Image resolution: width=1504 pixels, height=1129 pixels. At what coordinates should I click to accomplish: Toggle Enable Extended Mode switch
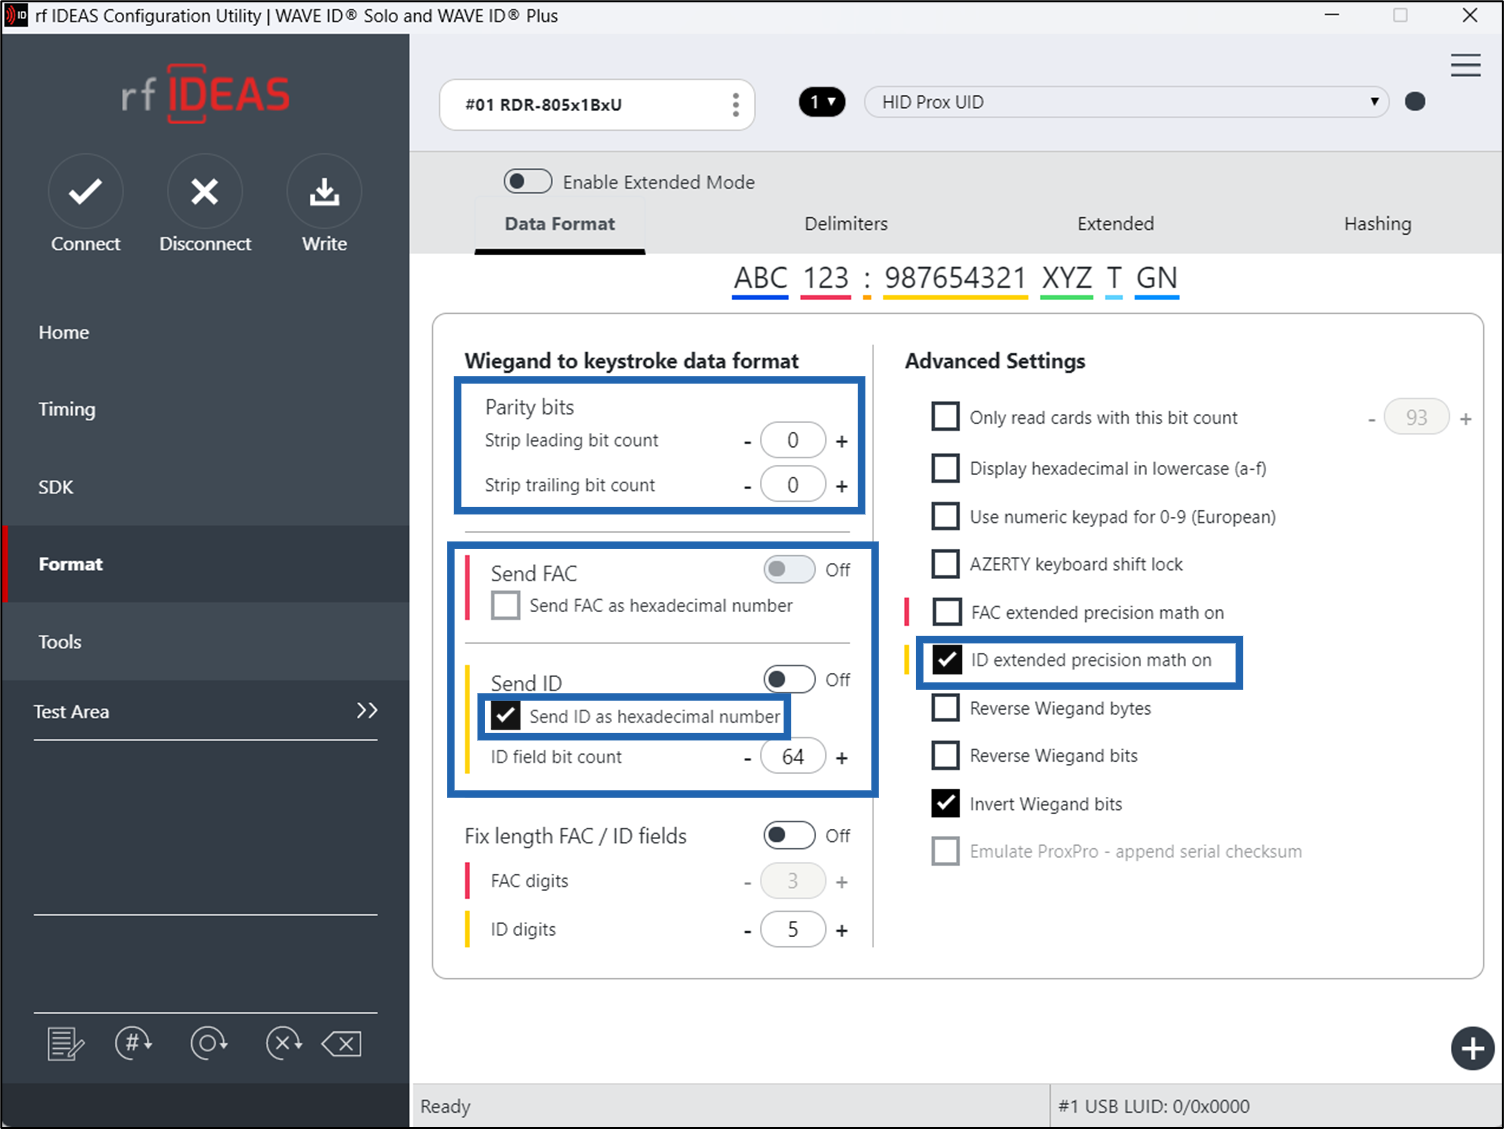point(528,181)
